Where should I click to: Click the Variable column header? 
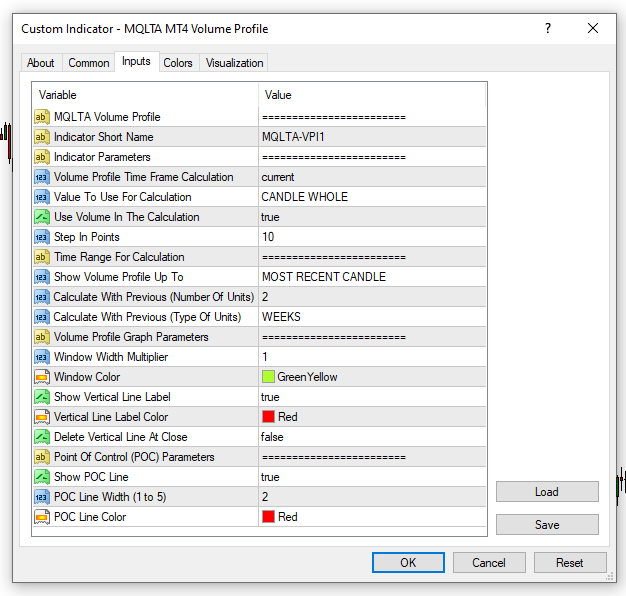point(145,95)
